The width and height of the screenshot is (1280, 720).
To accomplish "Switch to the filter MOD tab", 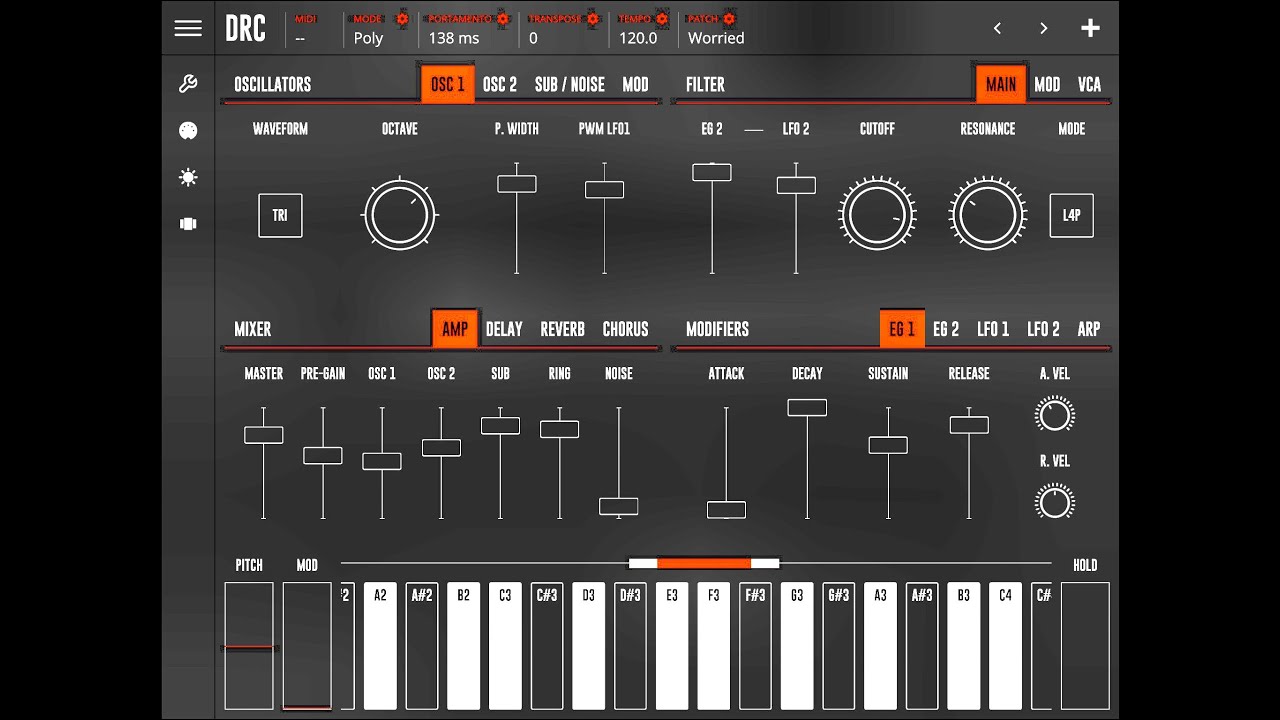I will tap(1047, 84).
